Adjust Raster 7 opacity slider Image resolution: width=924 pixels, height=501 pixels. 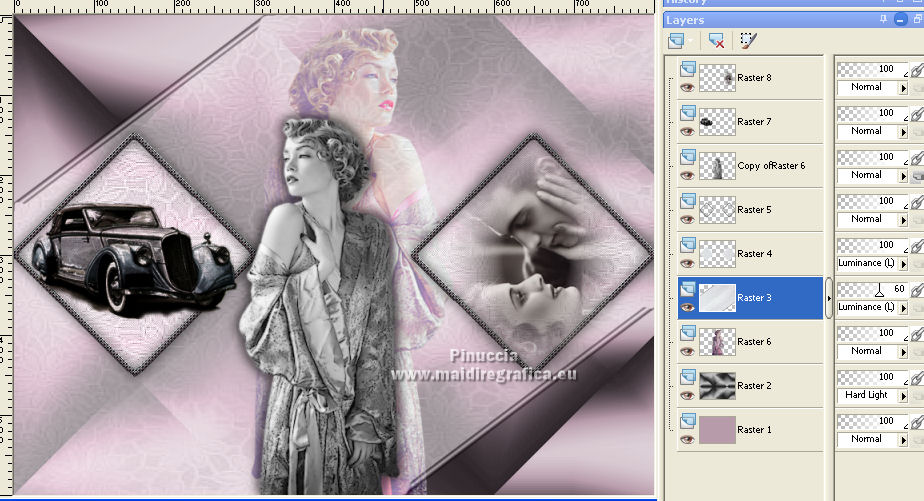pyautogui.click(x=872, y=113)
